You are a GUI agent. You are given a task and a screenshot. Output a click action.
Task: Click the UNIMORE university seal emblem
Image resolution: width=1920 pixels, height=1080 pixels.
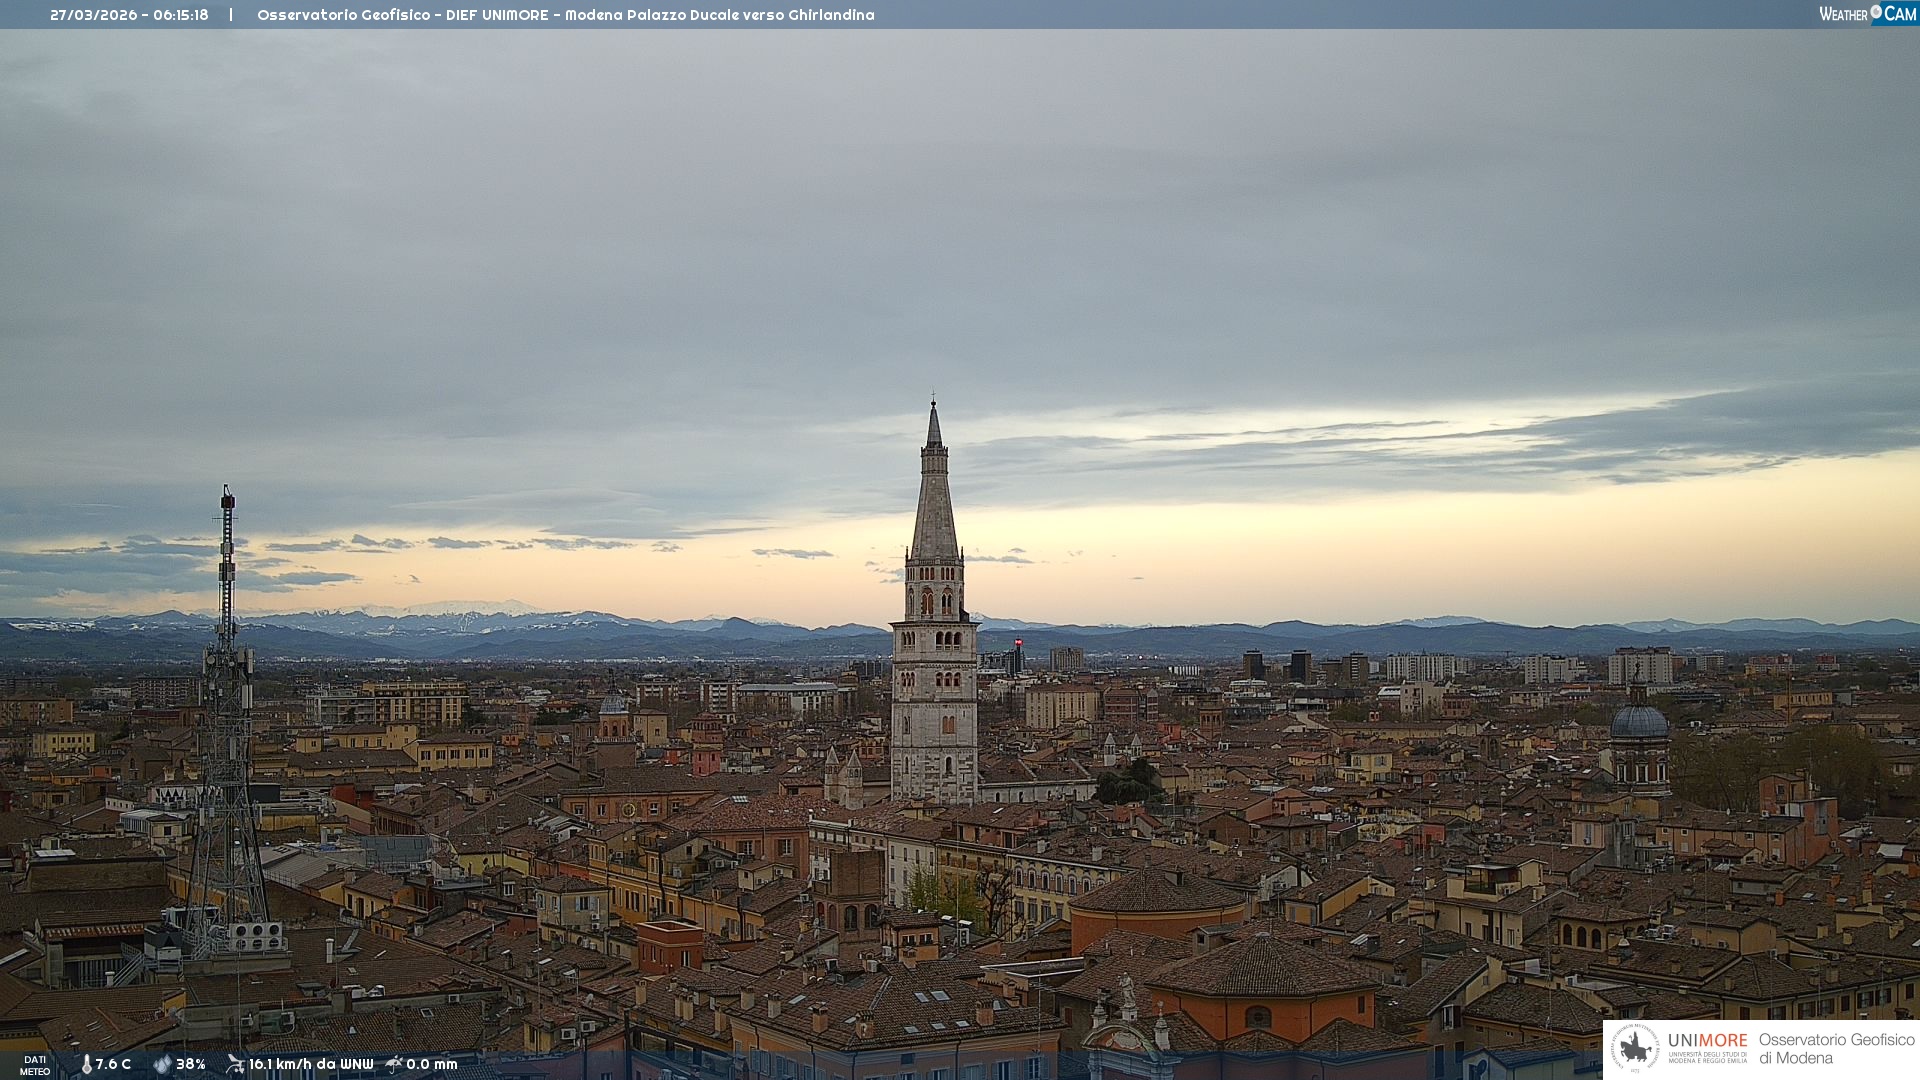[1635, 1048]
